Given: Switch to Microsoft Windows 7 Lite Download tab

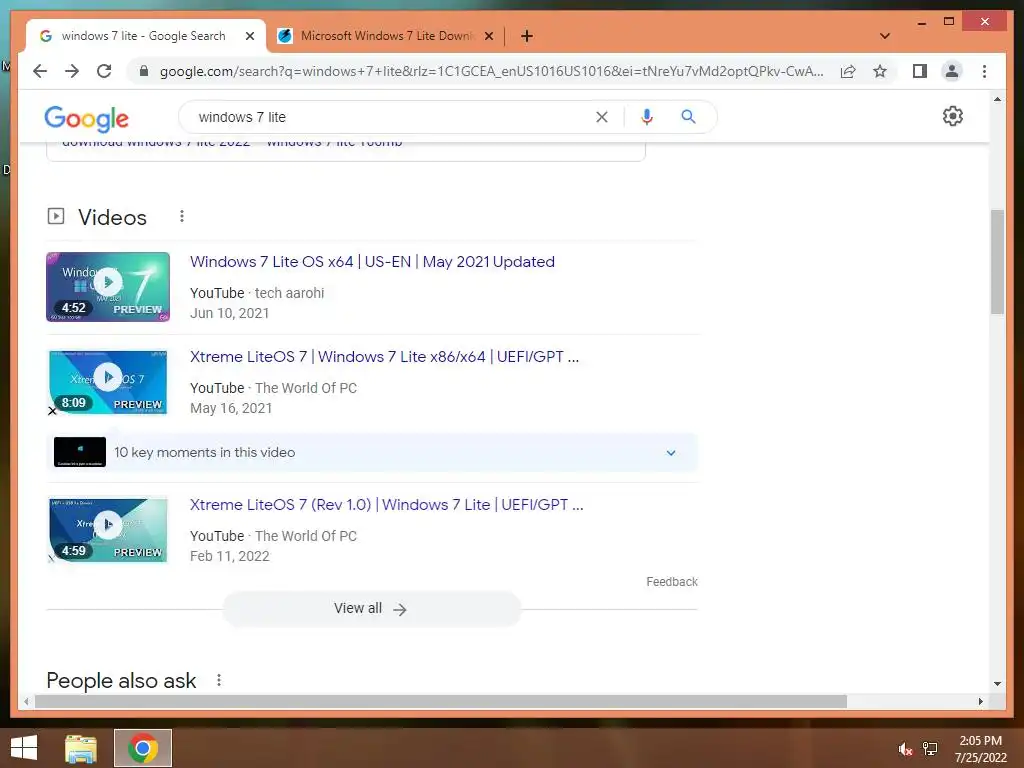Looking at the screenshot, I should coord(386,36).
